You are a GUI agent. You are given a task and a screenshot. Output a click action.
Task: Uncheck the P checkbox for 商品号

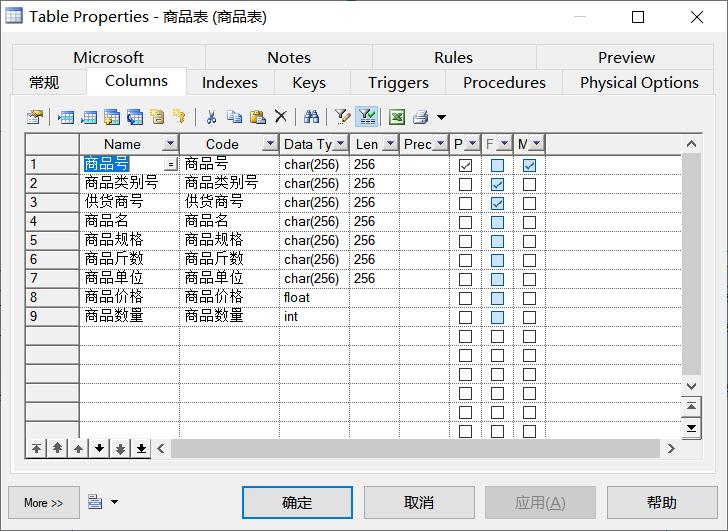click(x=465, y=165)
